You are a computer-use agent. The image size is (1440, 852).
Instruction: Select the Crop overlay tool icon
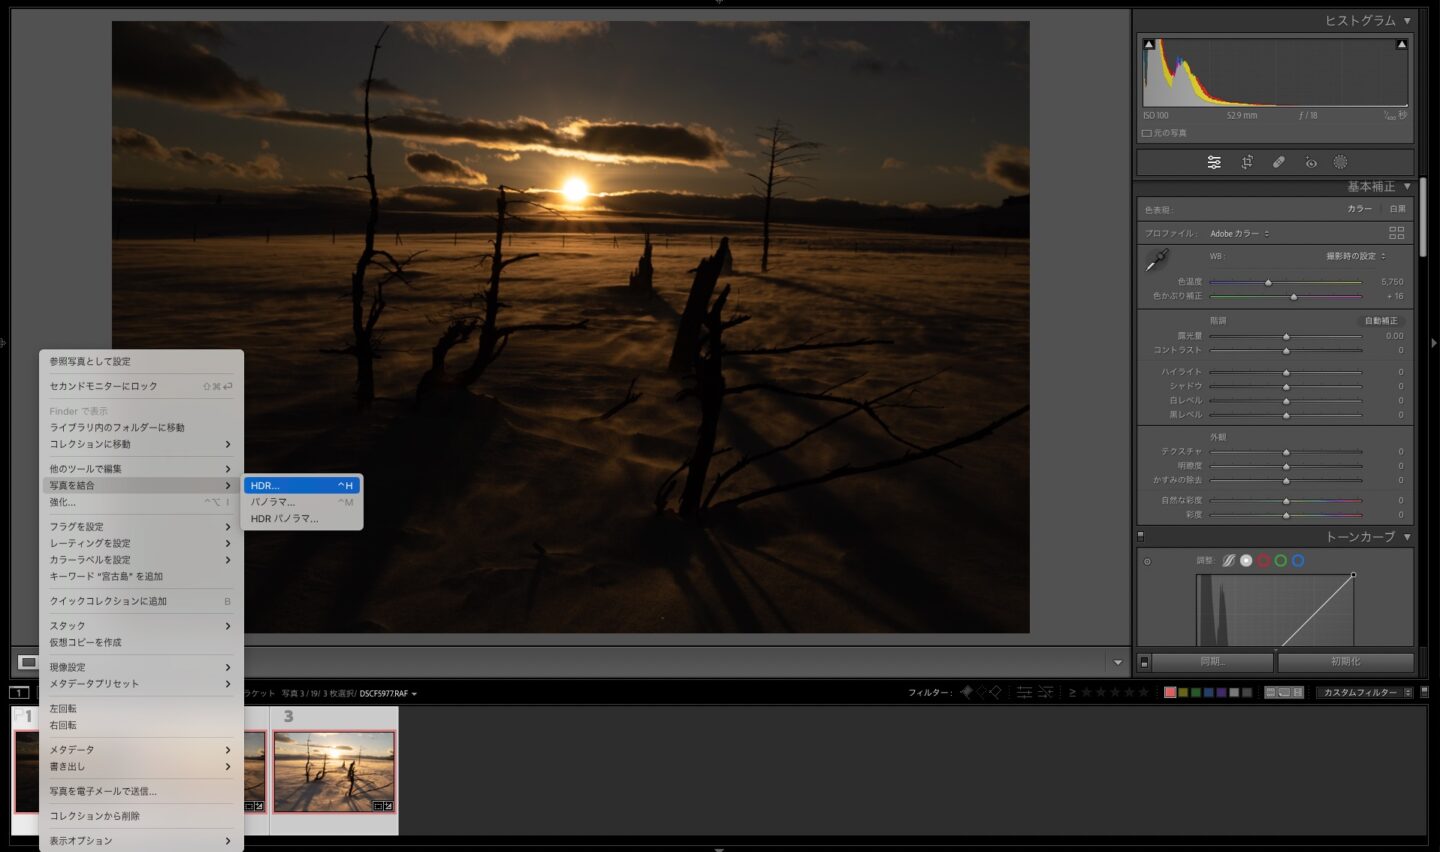(1247, 162)
